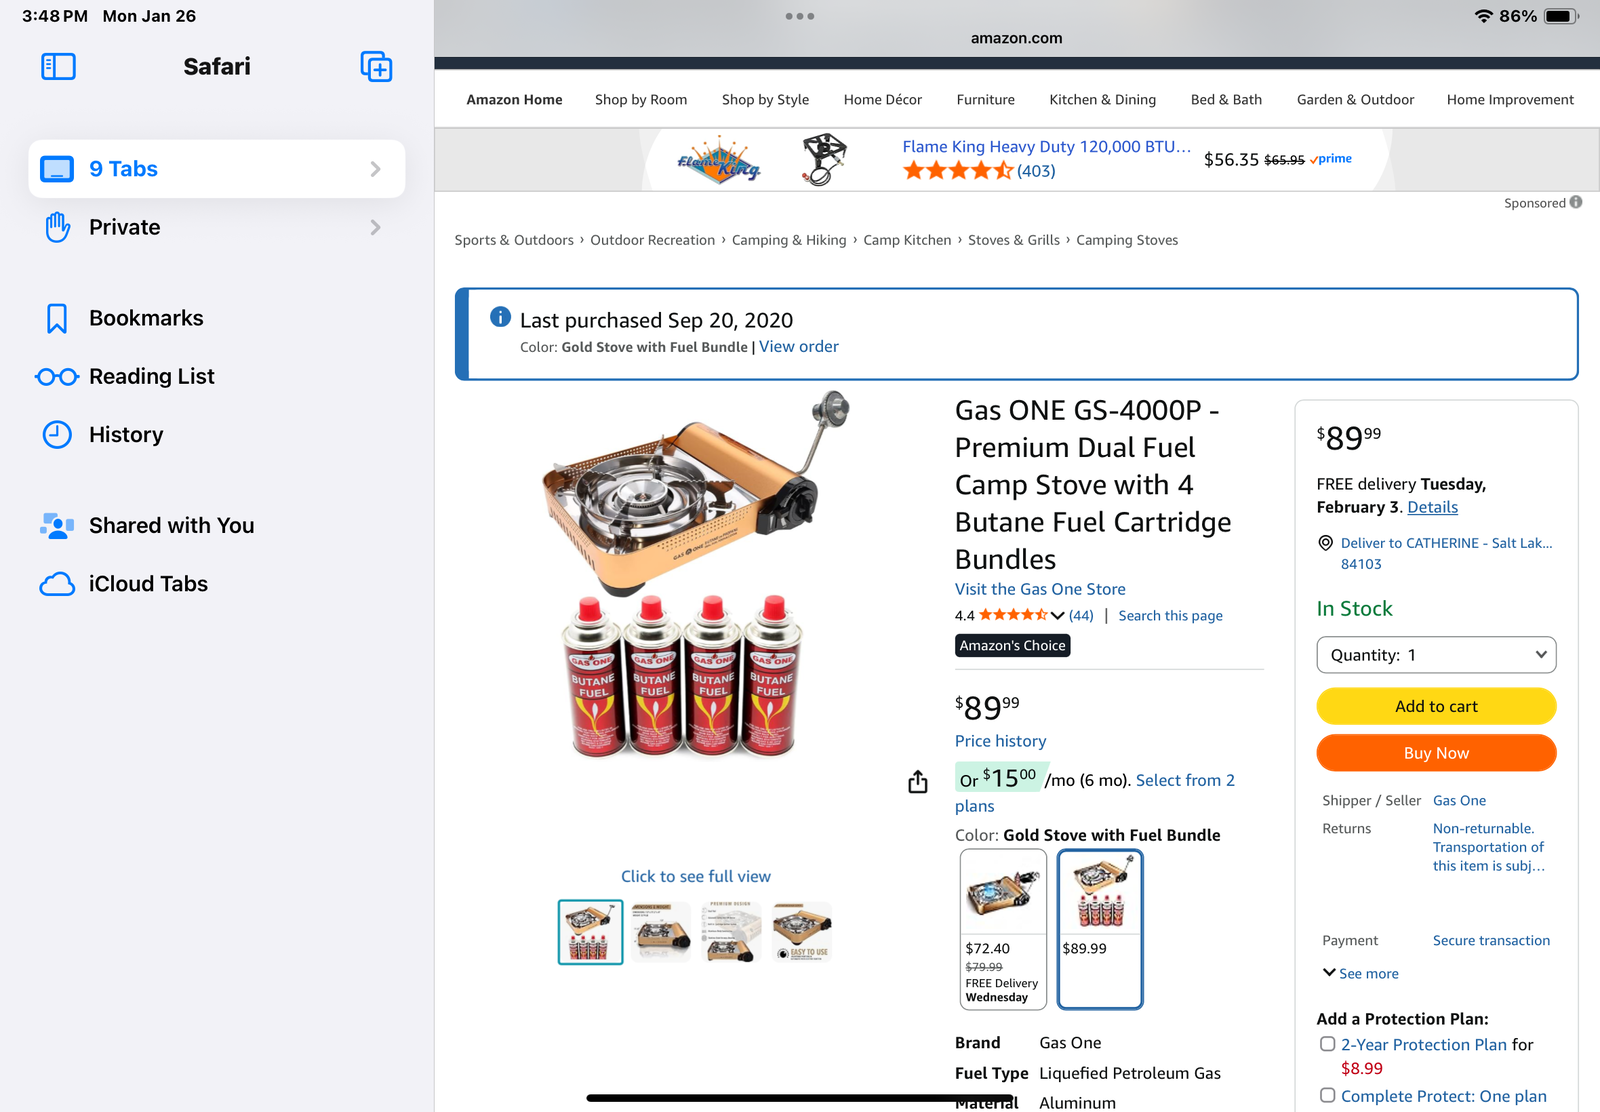Open Bookmarks in the sidebar
This screenshot has width=1600, height=1112.
[146, 317]
